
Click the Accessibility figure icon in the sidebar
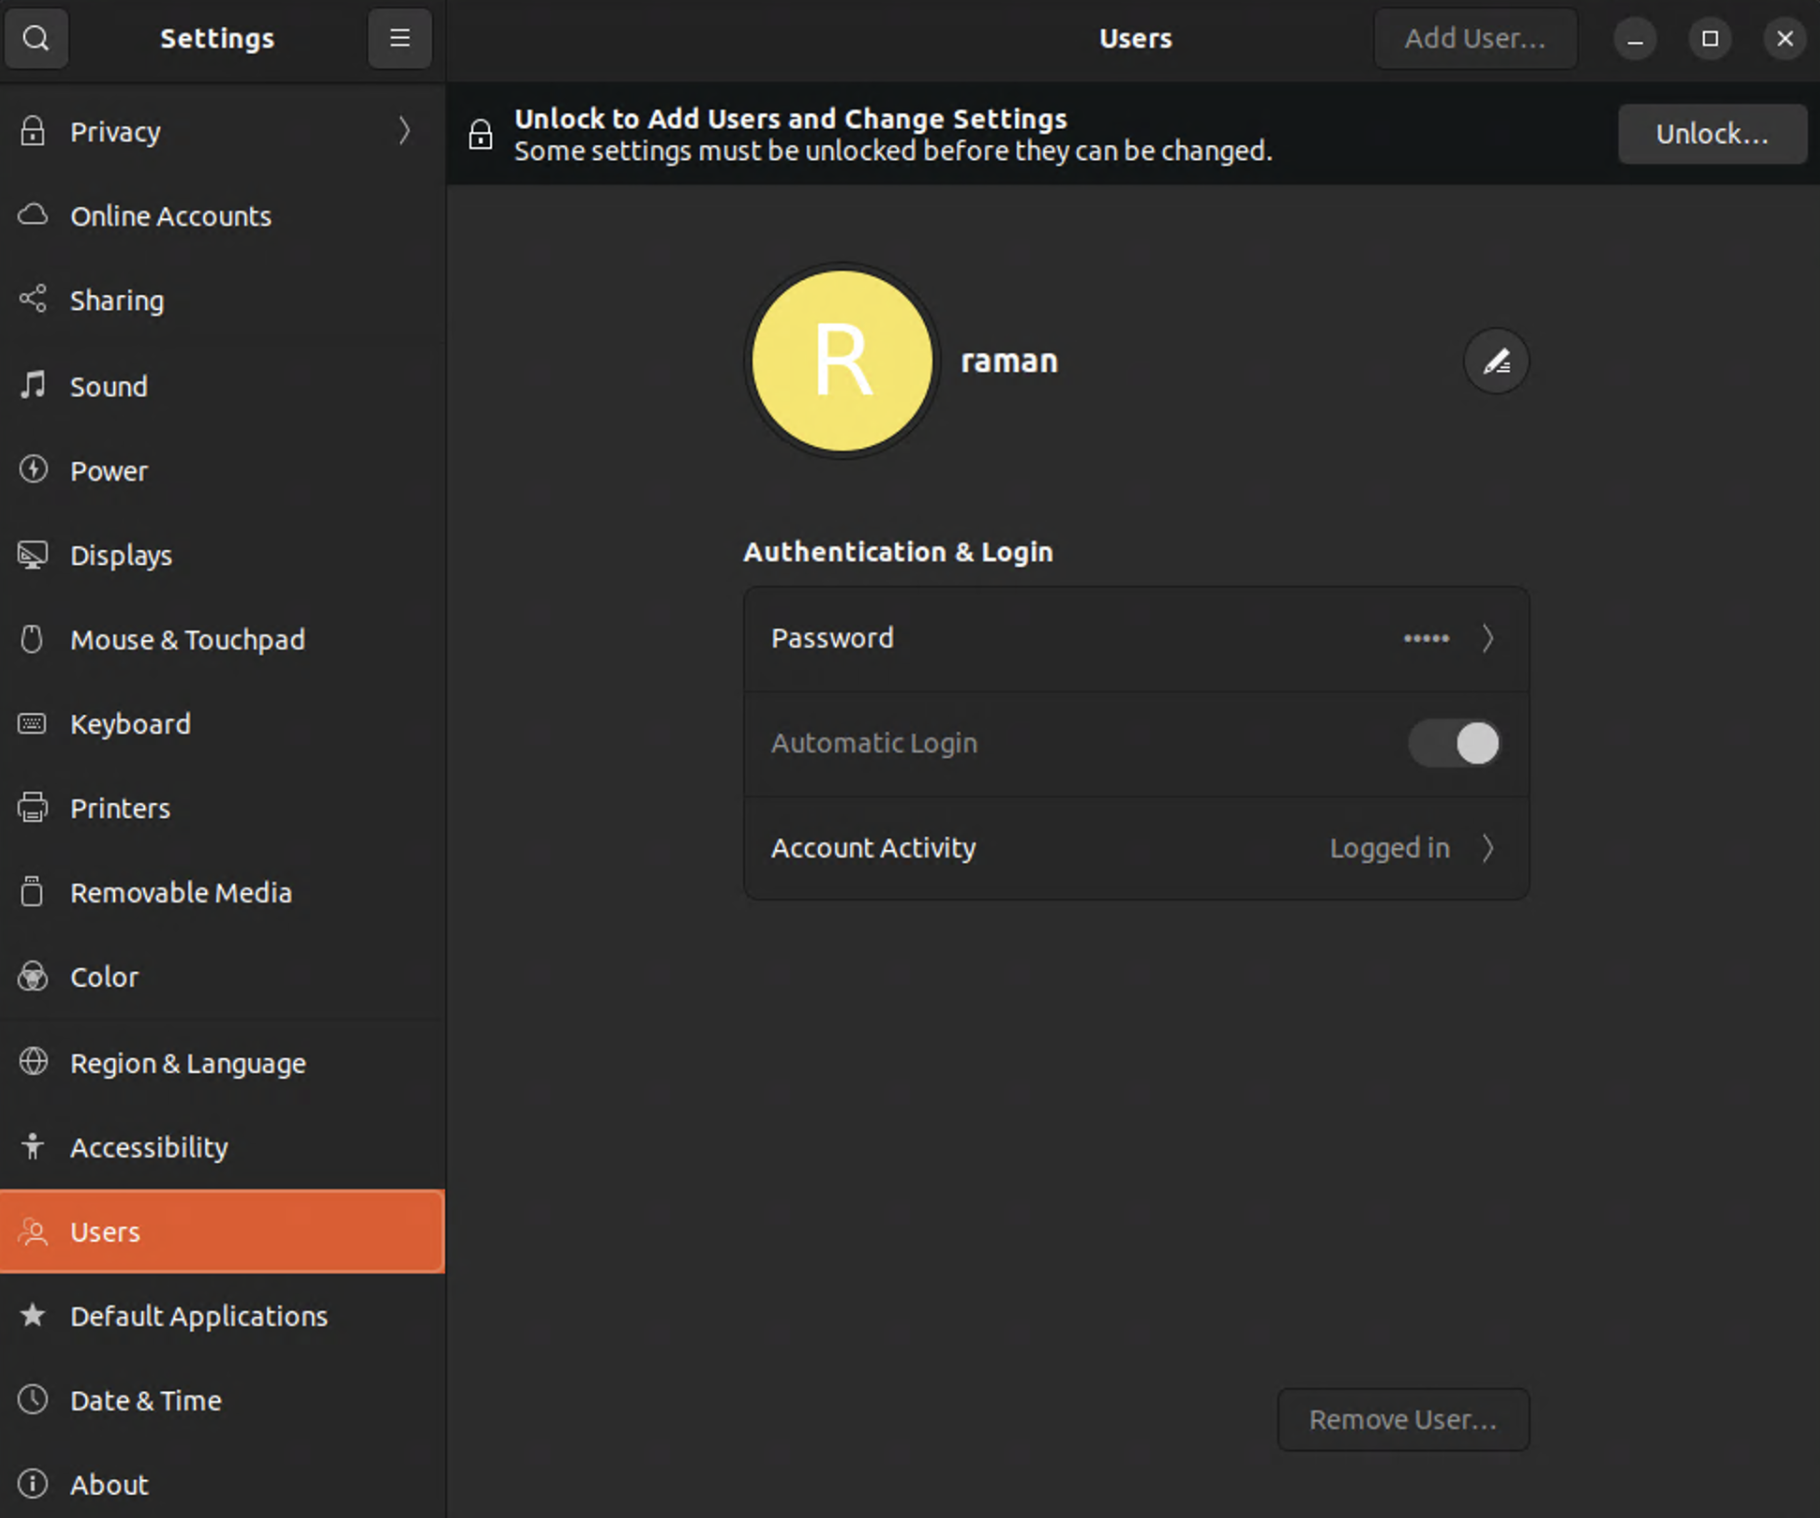pos(33,1146)
